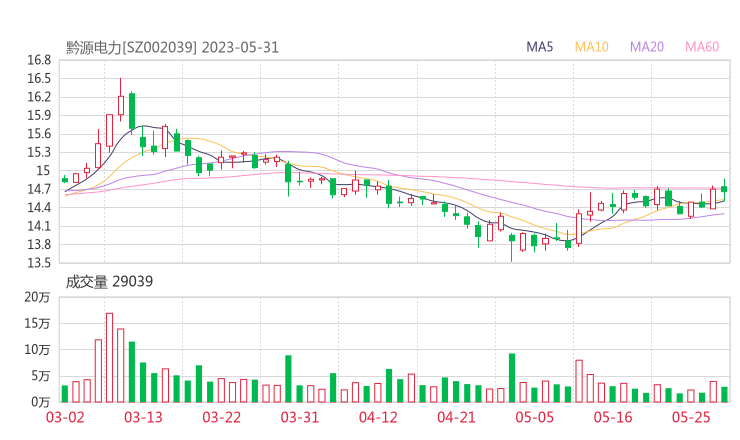Image resolution: width=740 pixels, height=440 pixels.
Task: Click the 10万 volume axis label
Action: click(x=38, y=350)
